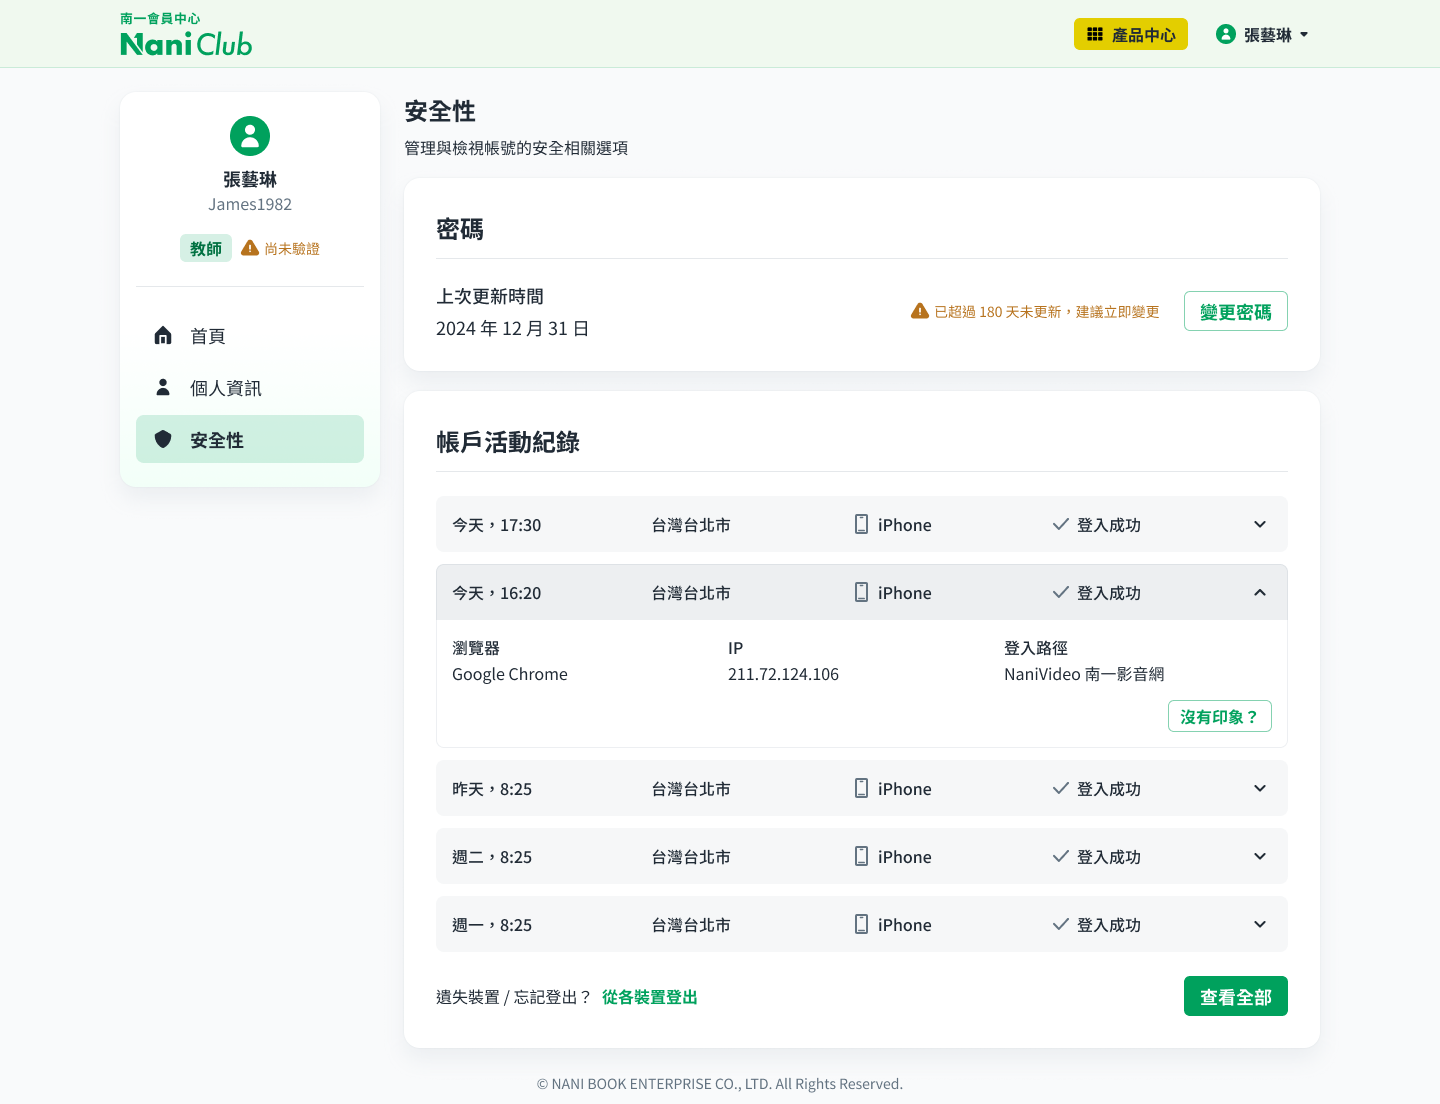
Task: Click the phone icon in 昨天 8:25 row
Action: coord(861,788)
